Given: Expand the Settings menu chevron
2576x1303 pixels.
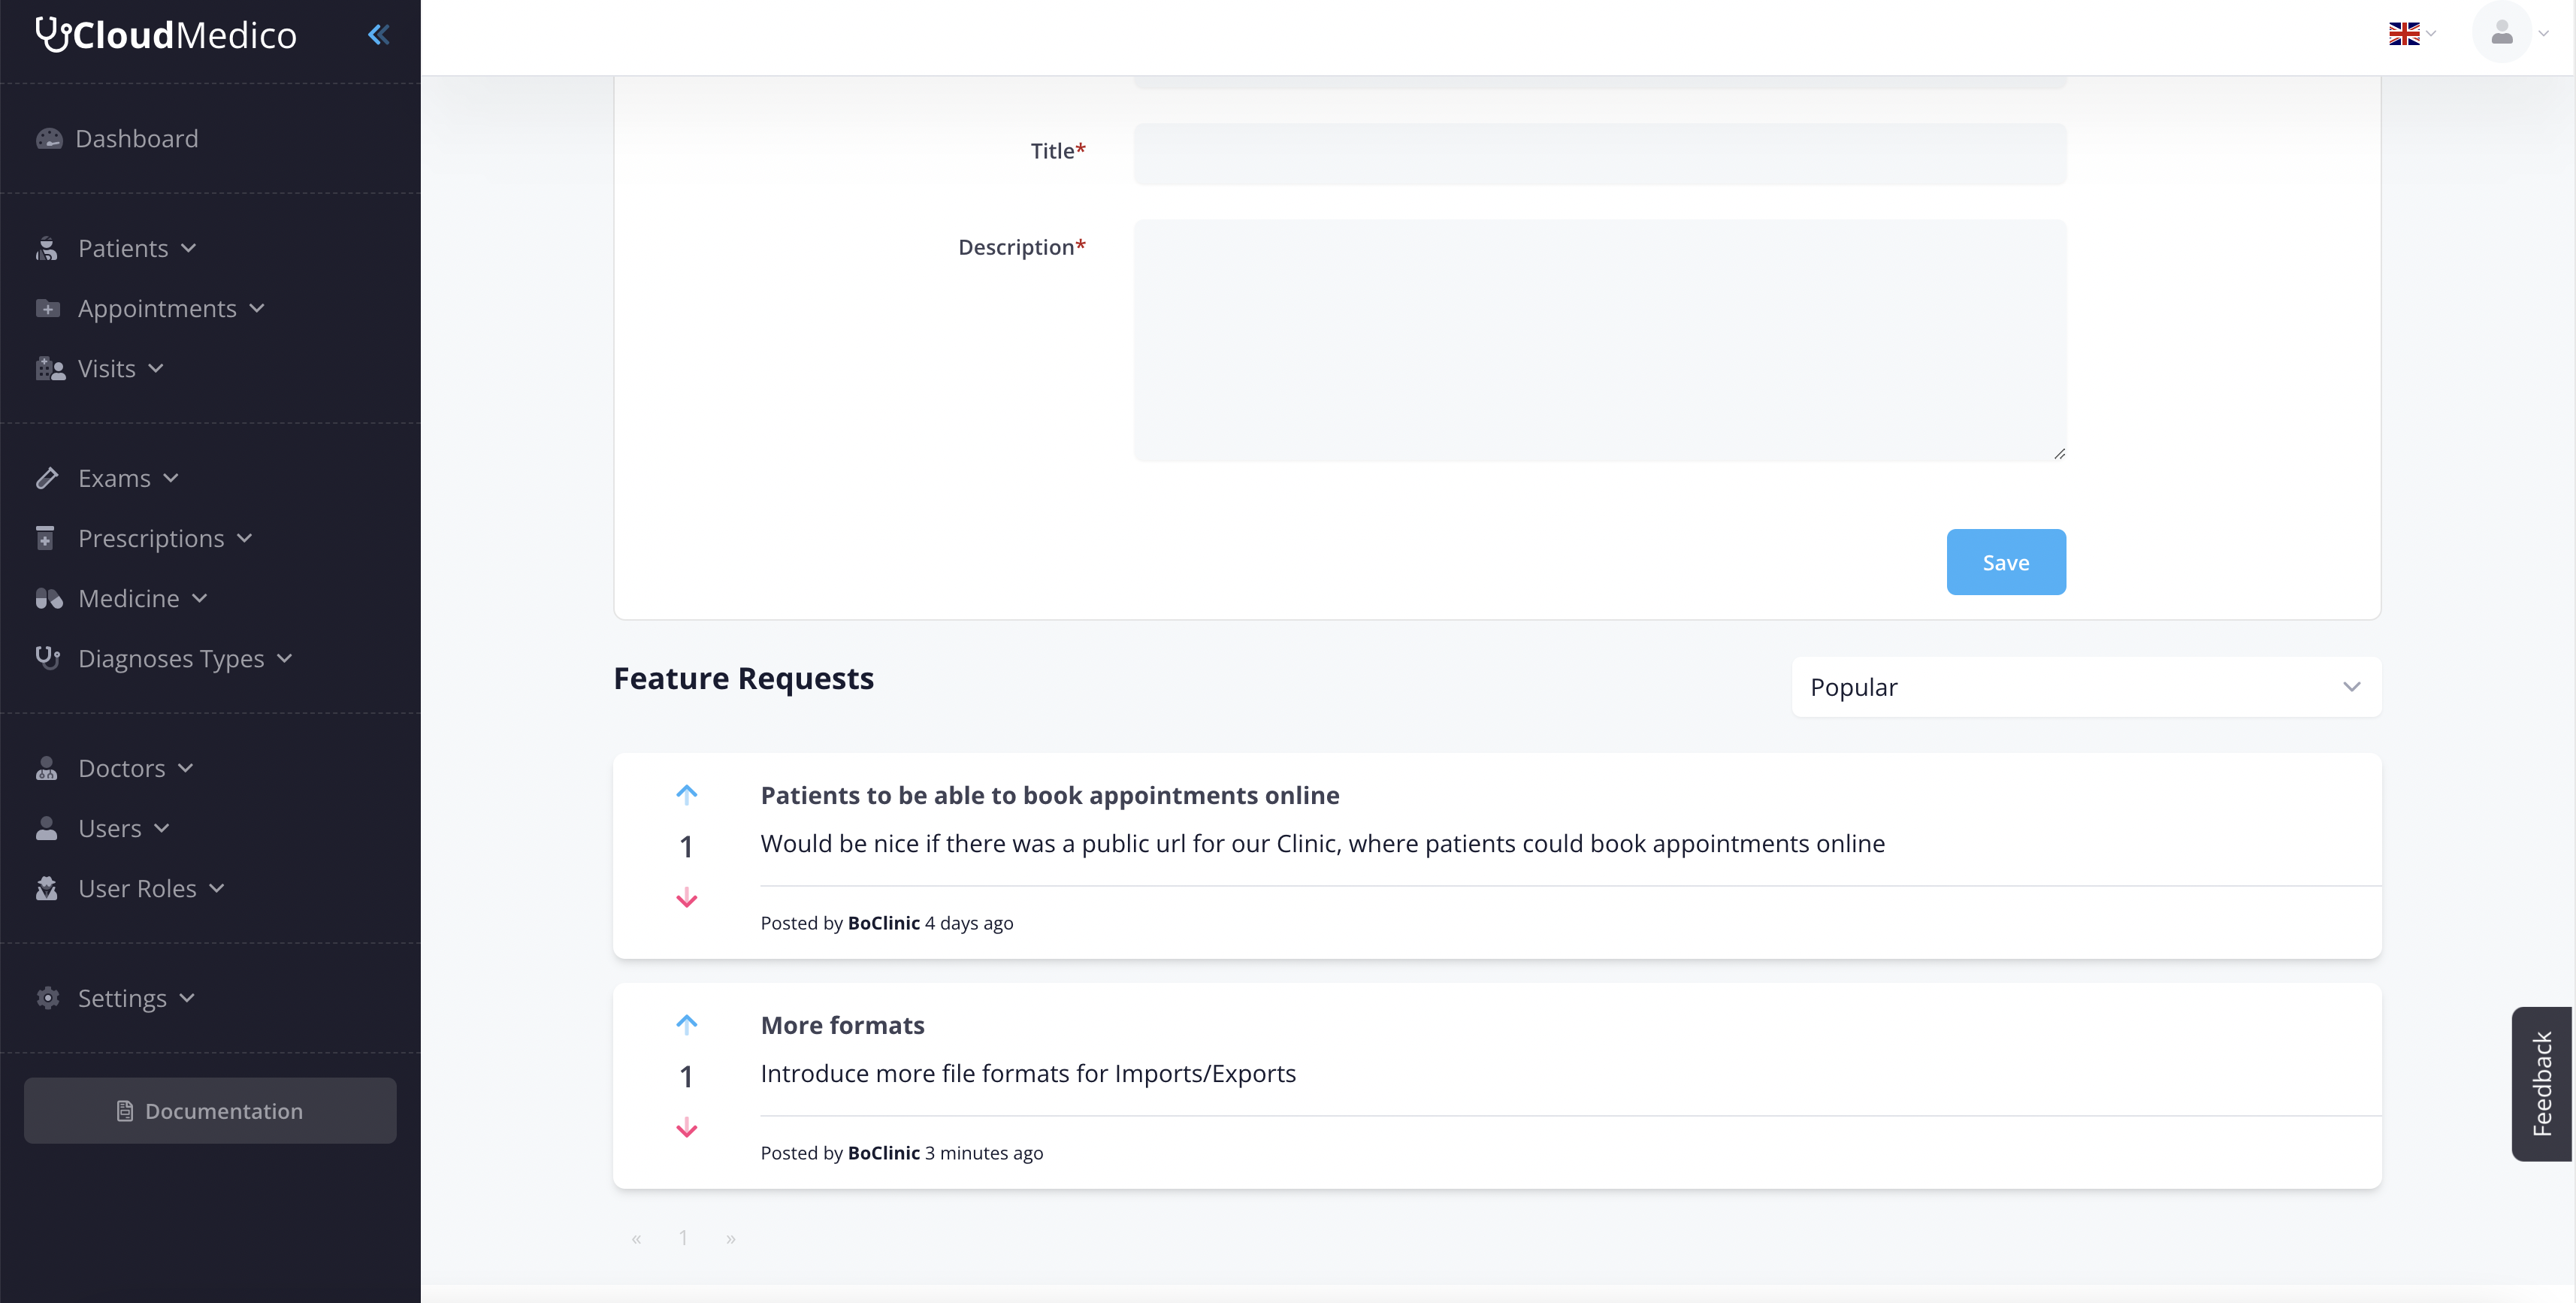Looking at the screenshot, I should coord(187,998).
